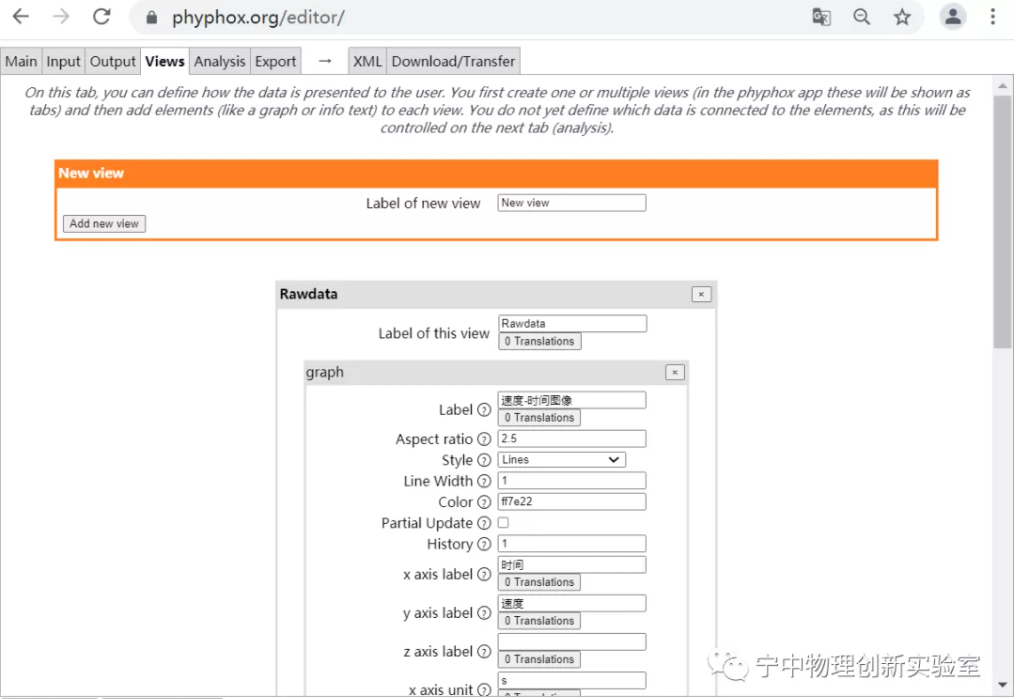Click the help icon beside Aspect ratio

486,438
